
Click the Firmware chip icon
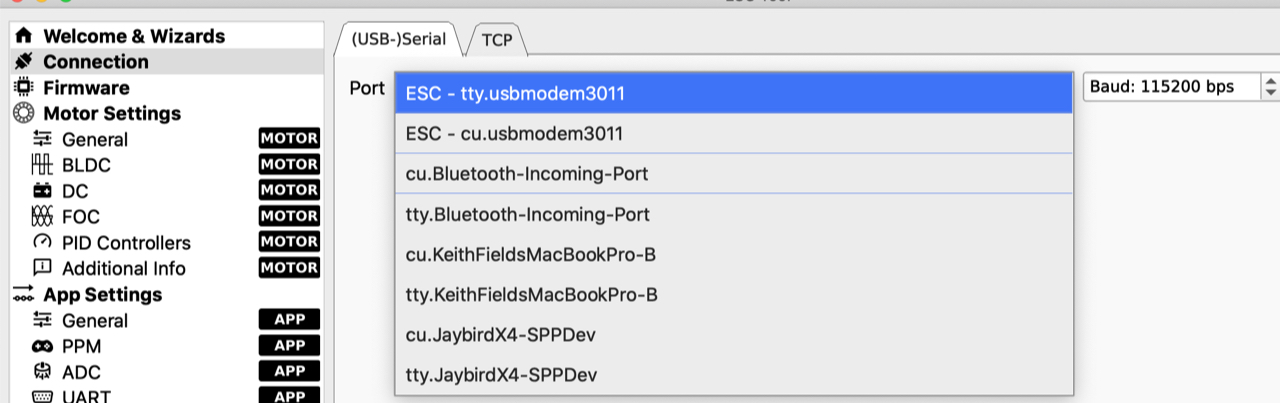click(x=23, y=88)
